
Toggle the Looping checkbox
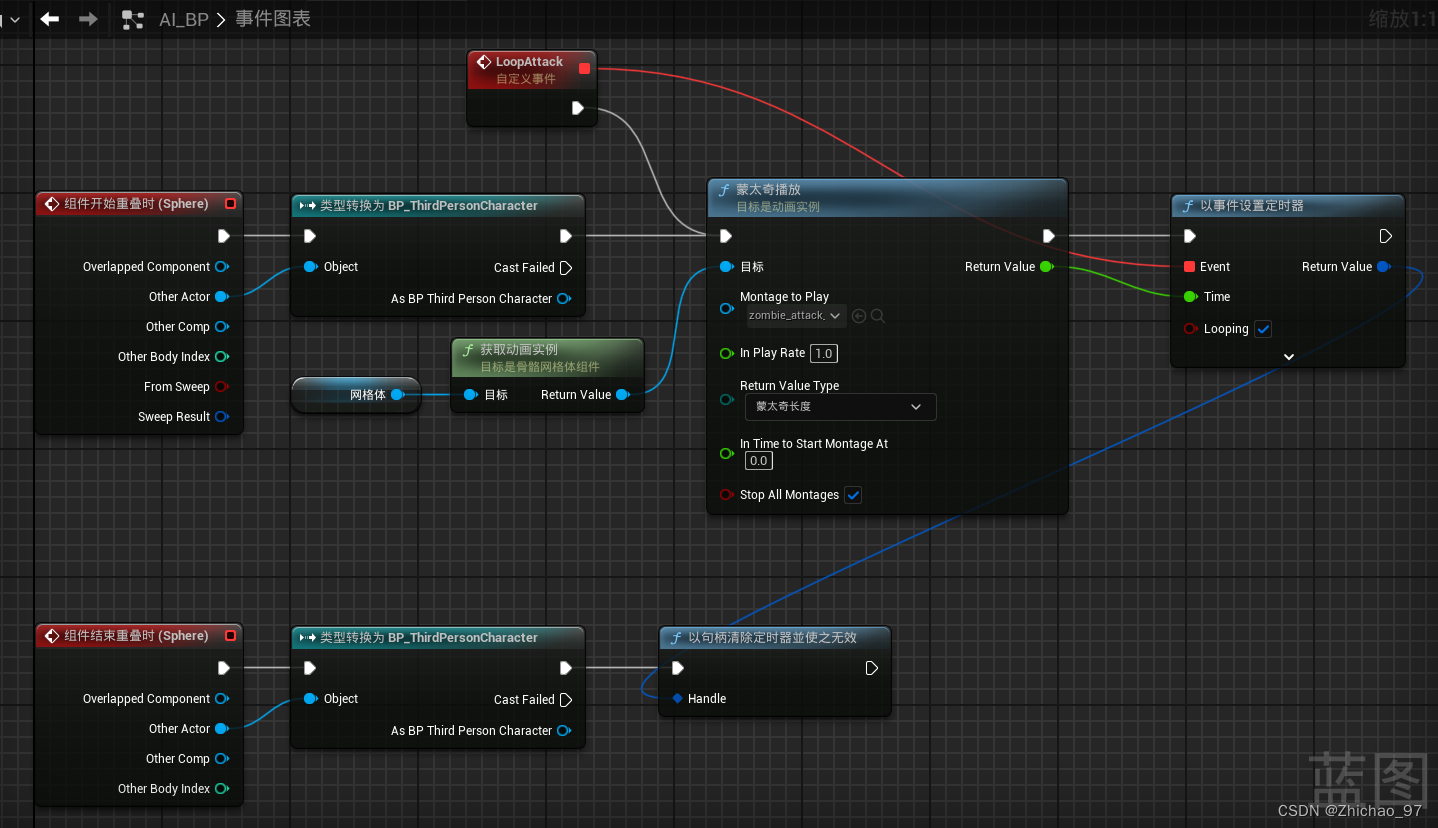pyautogui.click(x=1263, y=329)
